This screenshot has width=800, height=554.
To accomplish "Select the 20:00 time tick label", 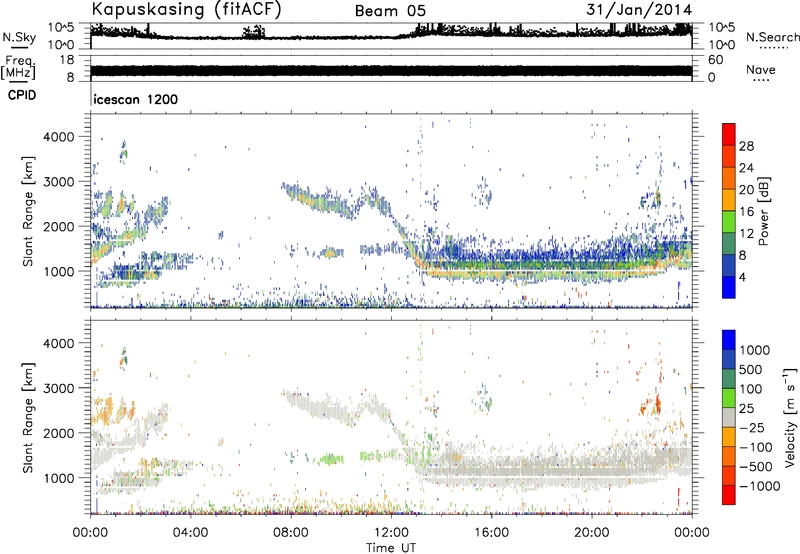I will (592, 533).
